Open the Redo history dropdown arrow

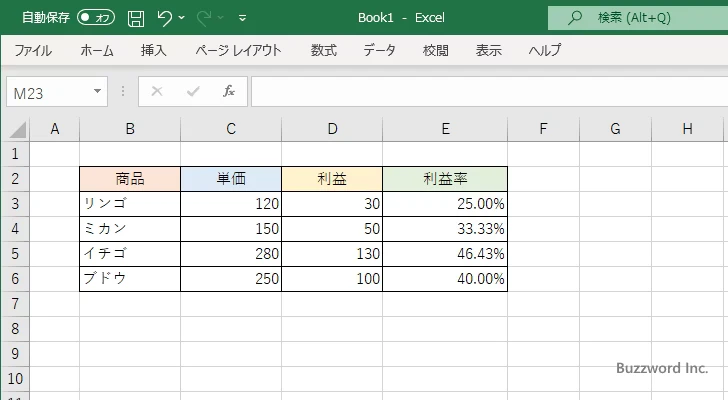pyautogui.click(x=221, y=18)
